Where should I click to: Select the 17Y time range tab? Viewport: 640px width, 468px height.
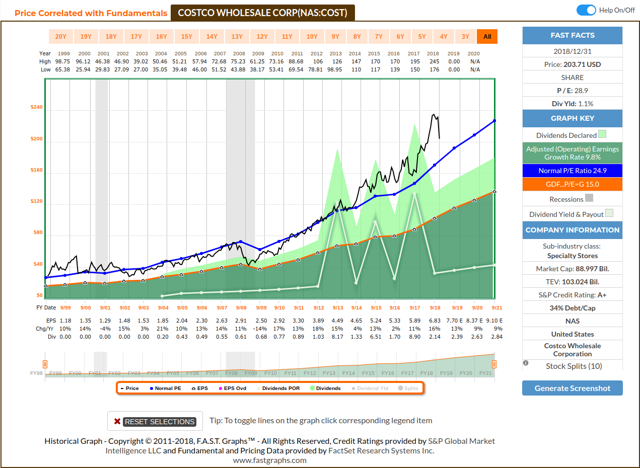136,36
